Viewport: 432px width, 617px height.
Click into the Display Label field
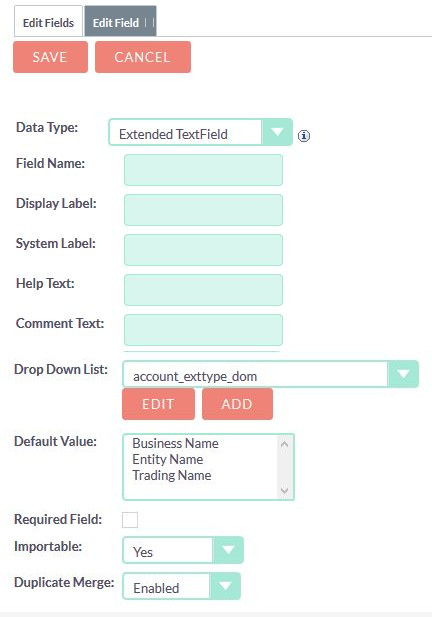click(x=203, y=210)
